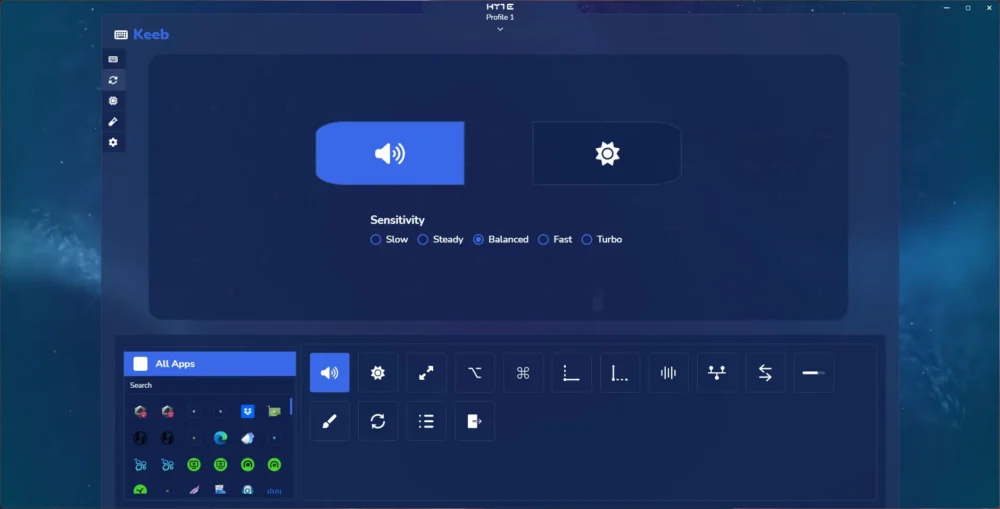Select the branching nodes function icon

[717, 373]
